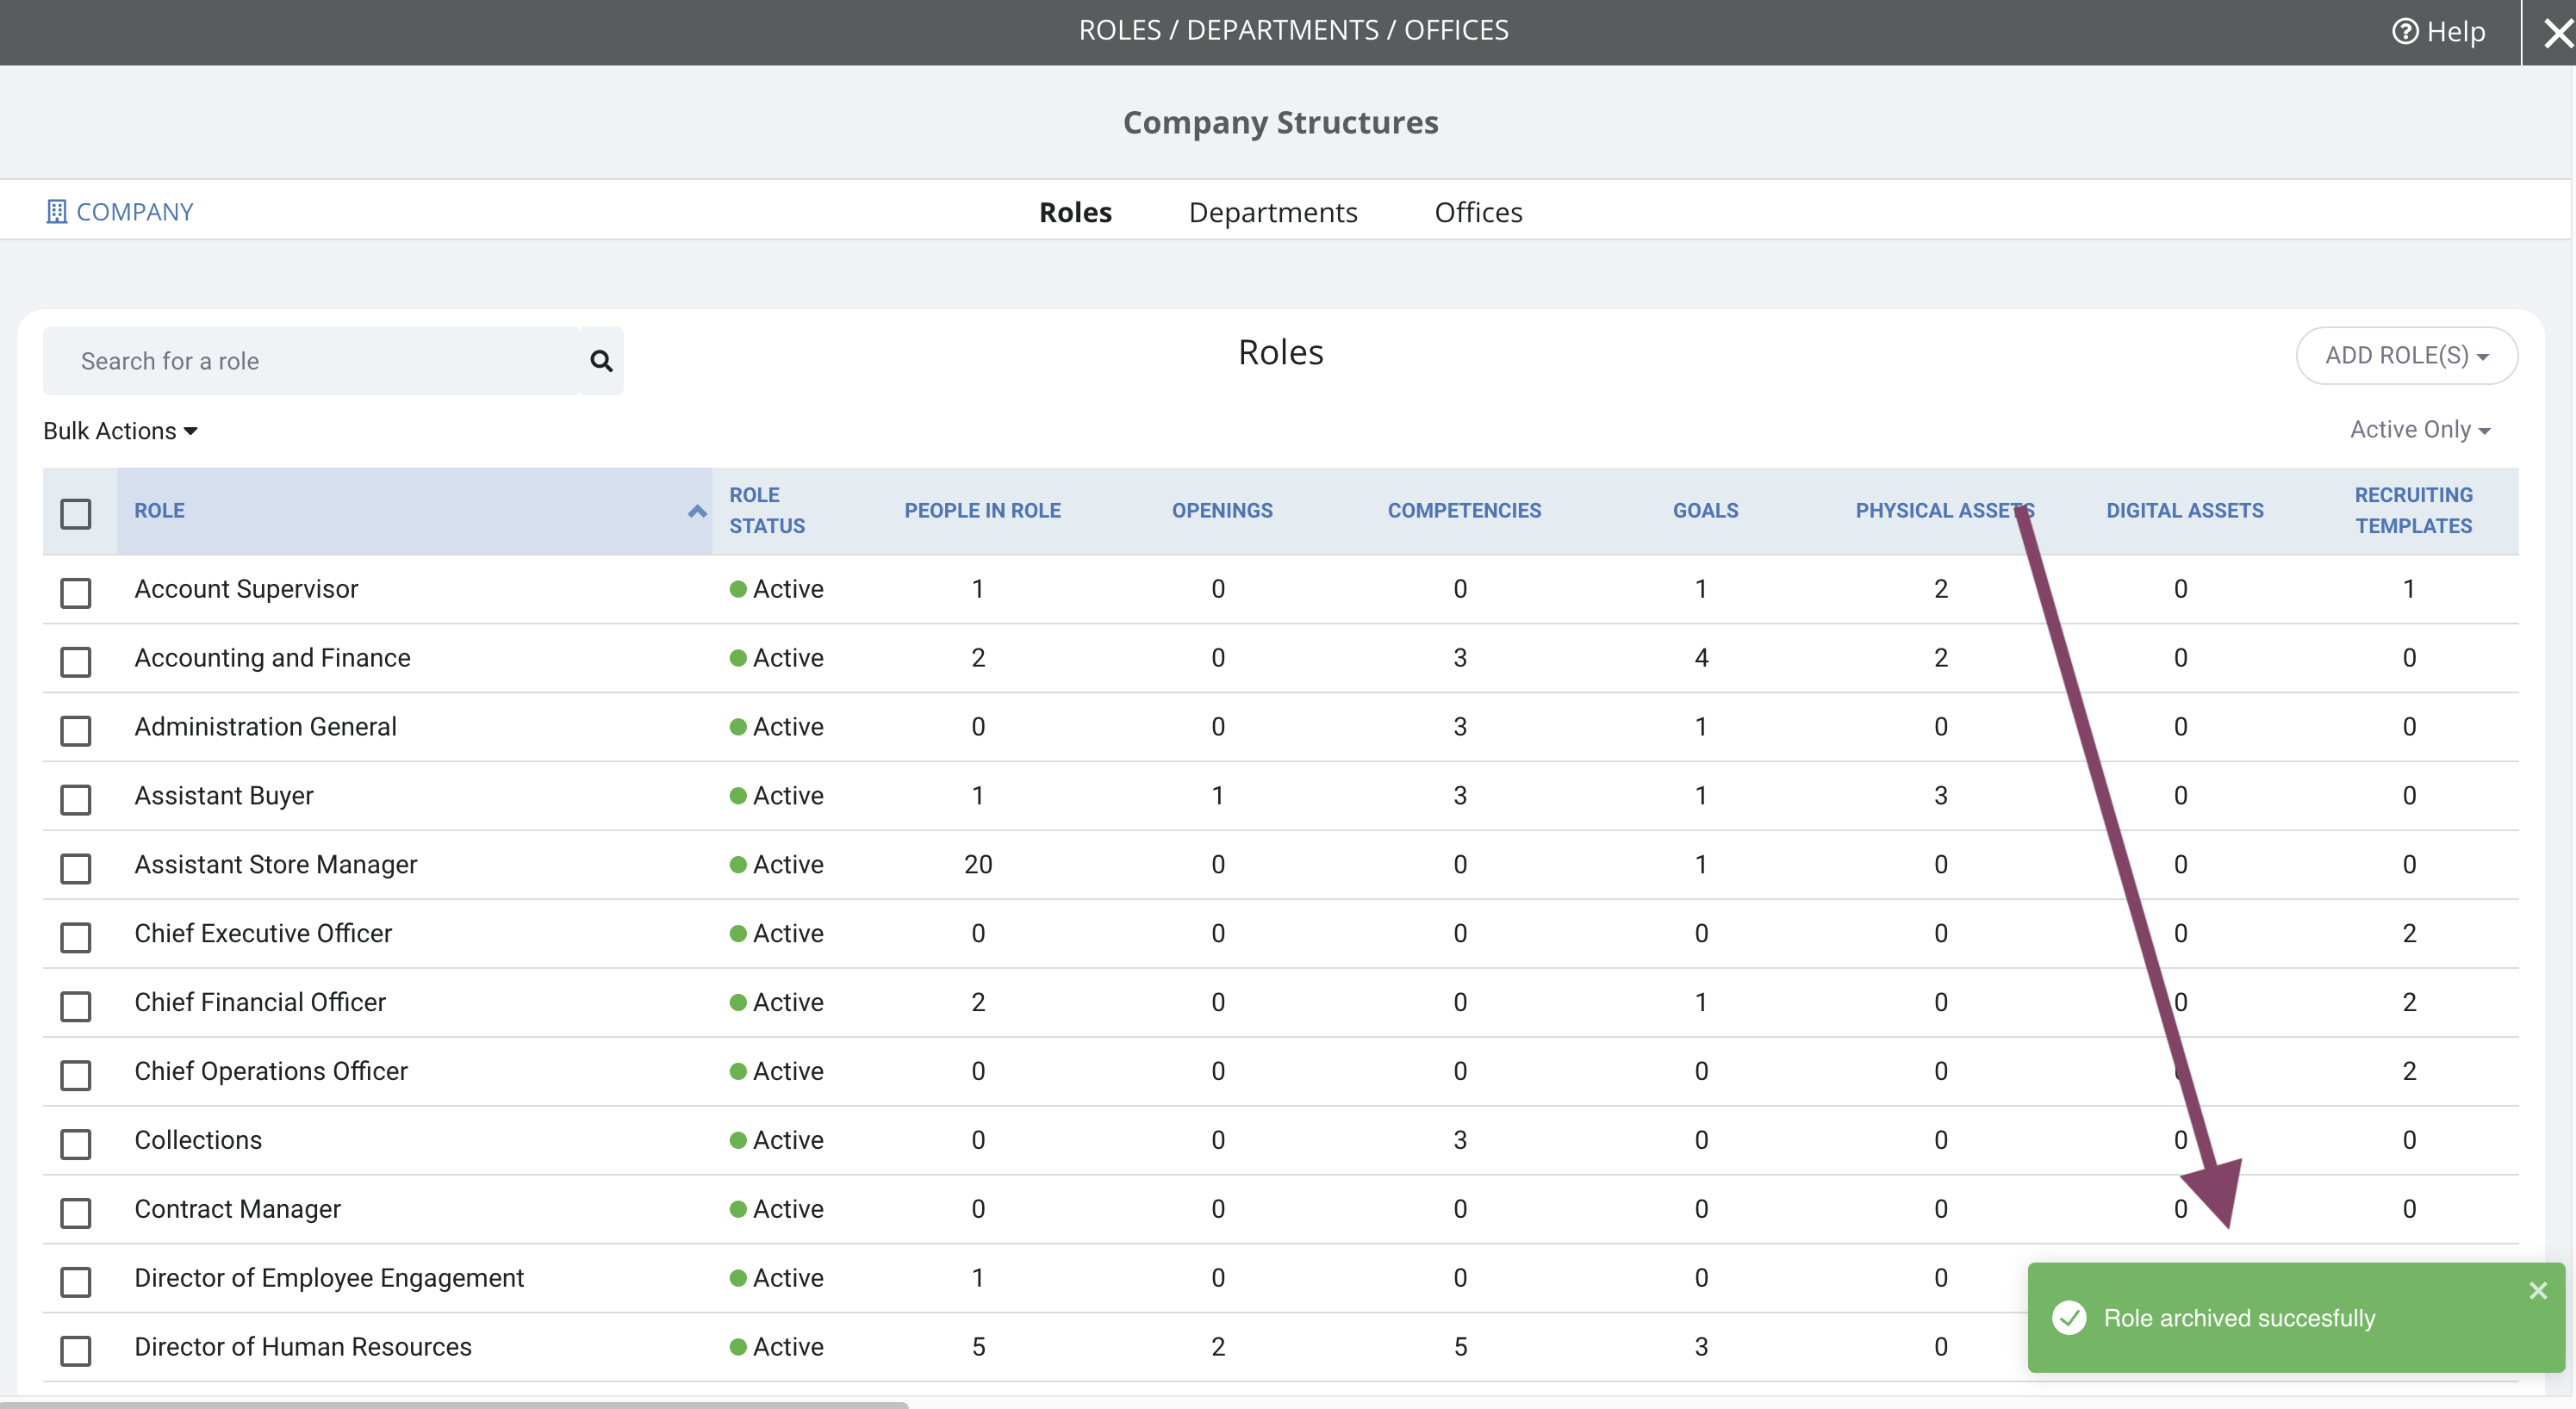Click Accounting and Finance goals value 4
This screenshot has height=1409, width=2576.
(1701, 658)
